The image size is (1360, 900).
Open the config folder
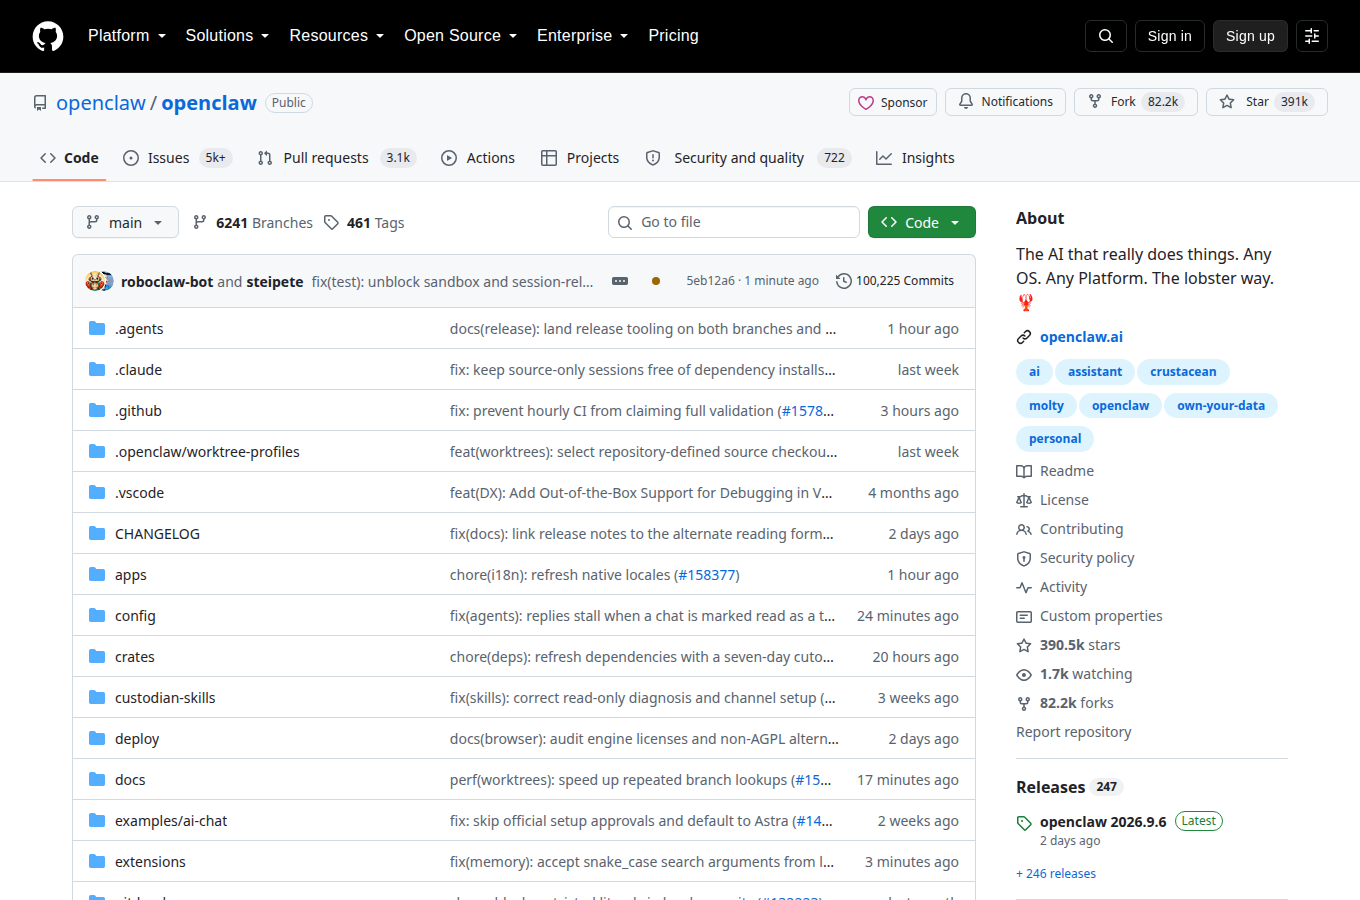click(x=135, y=615)
